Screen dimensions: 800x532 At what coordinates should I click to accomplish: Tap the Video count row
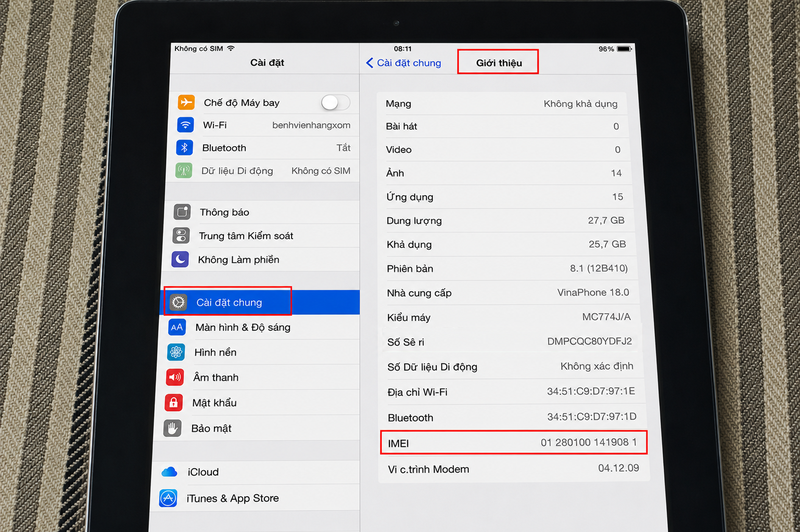pyautogui.click(x=504, y=149)
